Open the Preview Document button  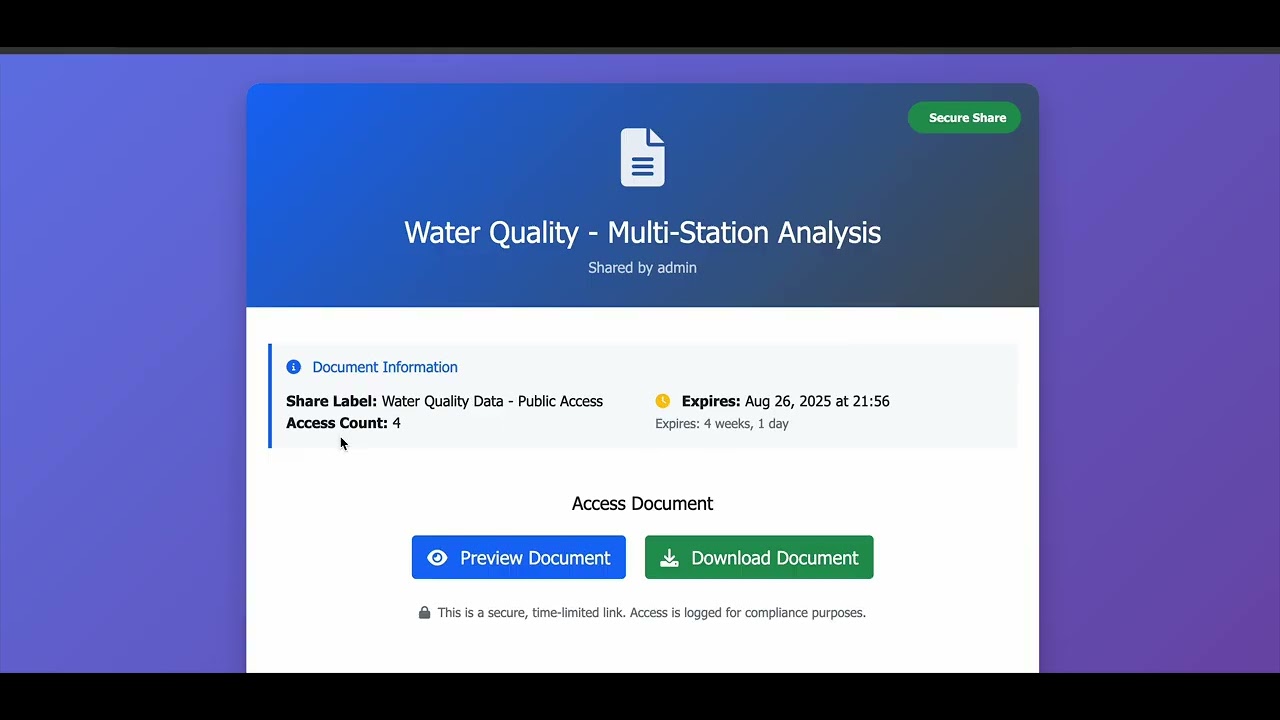(x=518, y=557)
